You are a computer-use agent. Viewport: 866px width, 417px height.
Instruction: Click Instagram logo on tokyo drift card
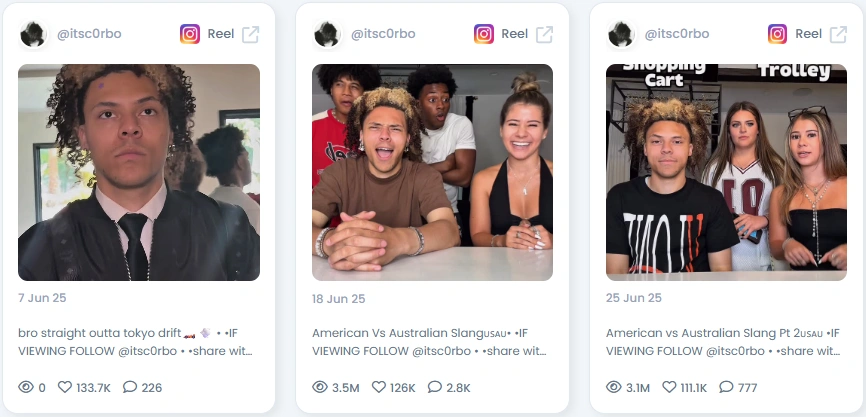click(x=189, y=34)
